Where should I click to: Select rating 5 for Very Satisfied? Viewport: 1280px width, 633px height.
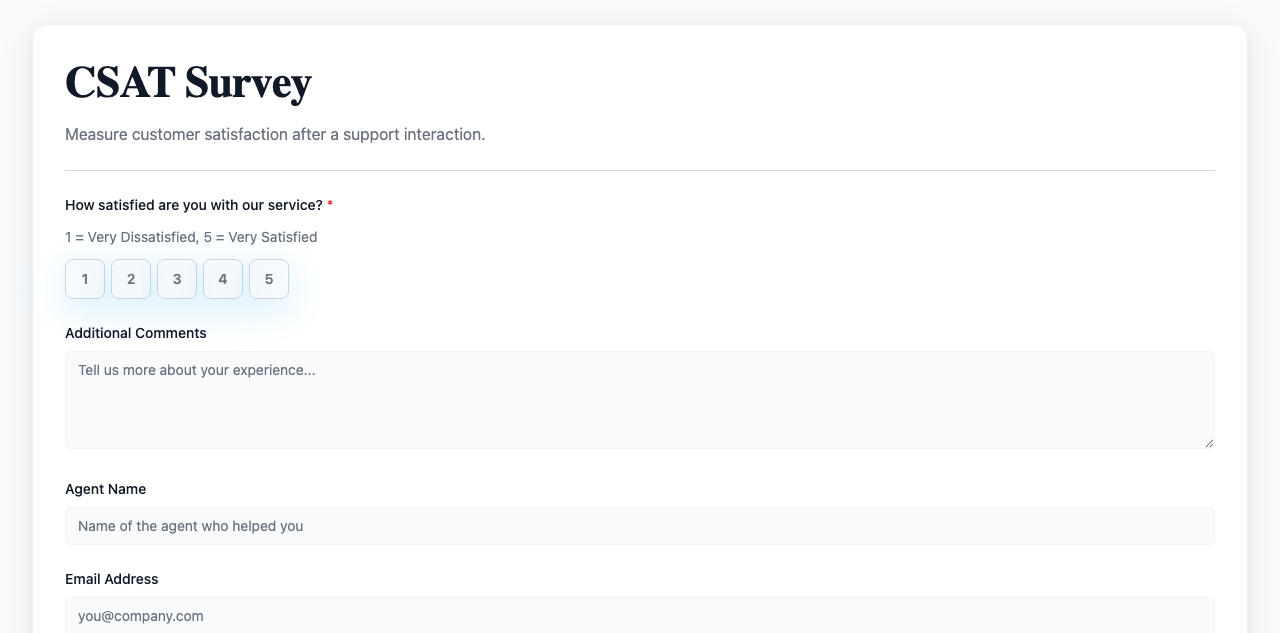coord(269,279)
